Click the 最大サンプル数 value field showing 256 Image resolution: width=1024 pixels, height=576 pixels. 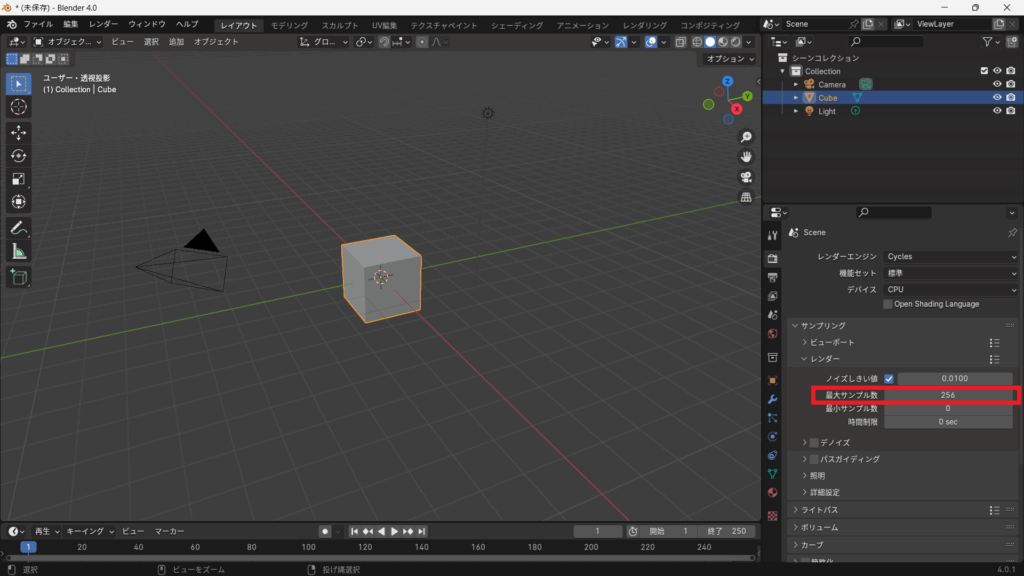click(x=948, y=395)
